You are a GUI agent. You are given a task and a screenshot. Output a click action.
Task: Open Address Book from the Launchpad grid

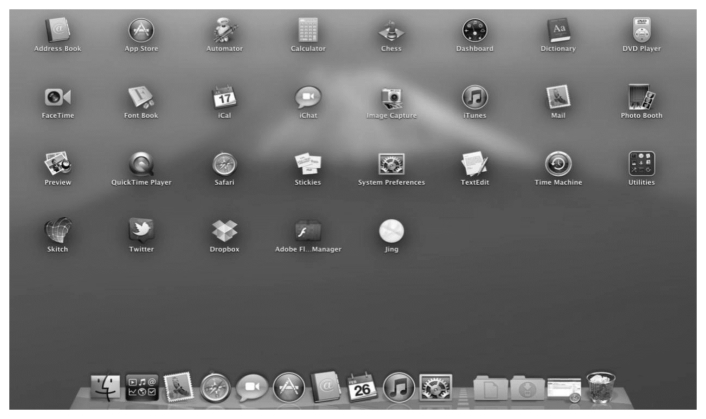58,30
